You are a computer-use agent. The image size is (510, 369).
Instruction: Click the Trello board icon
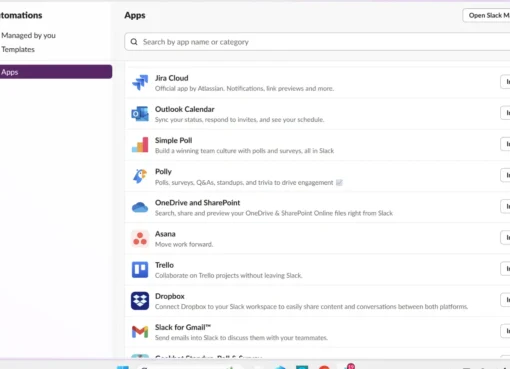[x=140, y=269]
